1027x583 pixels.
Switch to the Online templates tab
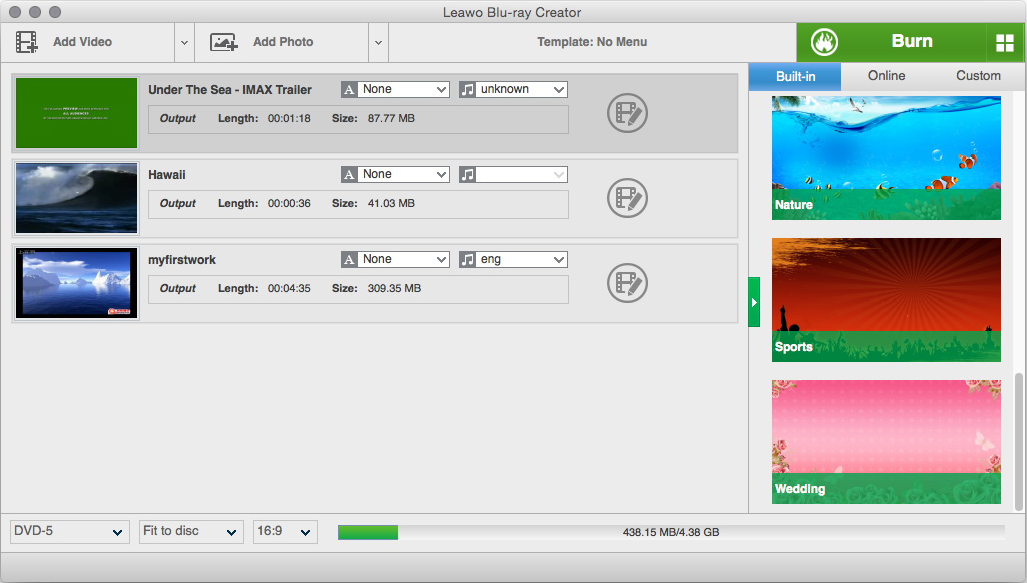coord(886,76)
